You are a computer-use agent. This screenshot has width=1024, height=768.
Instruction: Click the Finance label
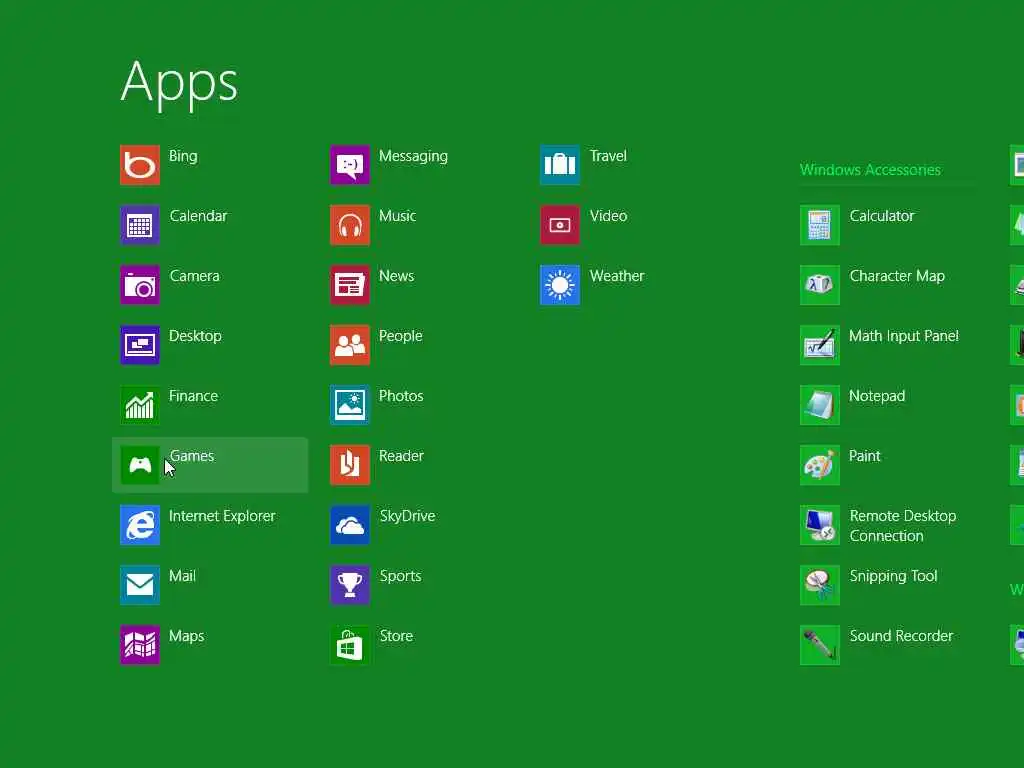click(x=193, y=396)
